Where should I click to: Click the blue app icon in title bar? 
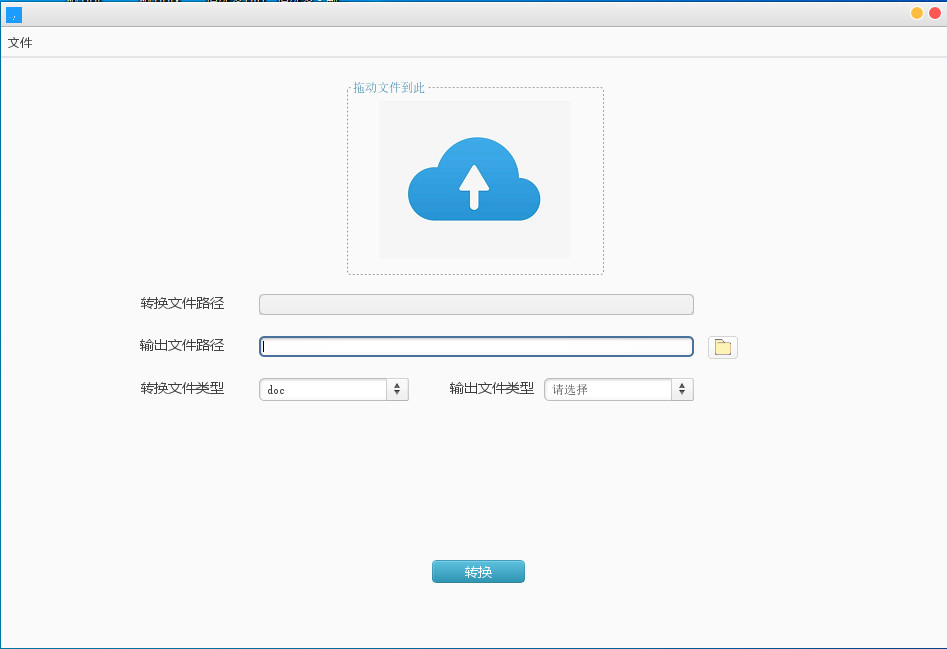14,14
